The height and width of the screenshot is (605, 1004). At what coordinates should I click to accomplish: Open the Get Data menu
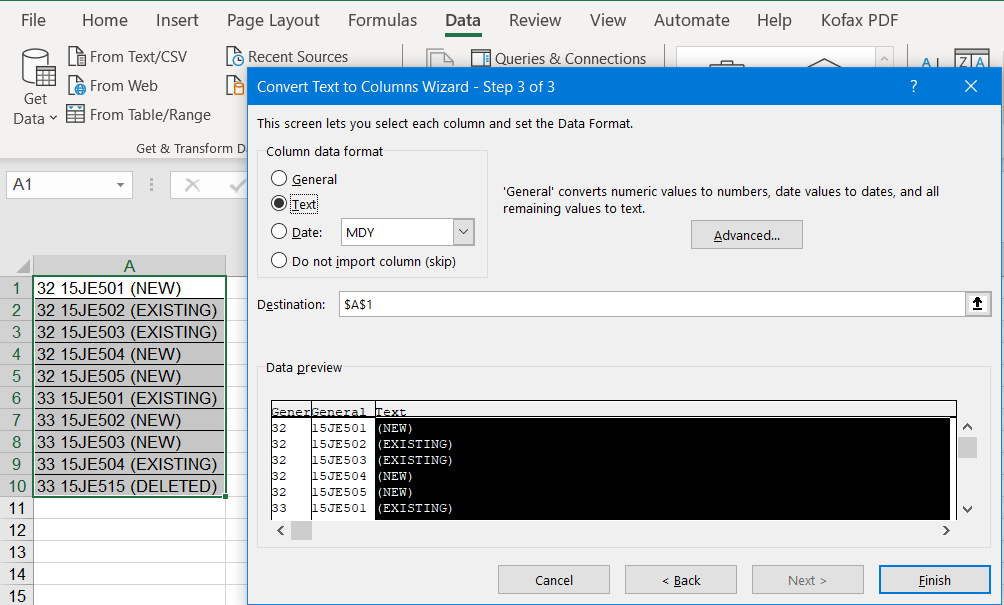(x=35, y=87)
